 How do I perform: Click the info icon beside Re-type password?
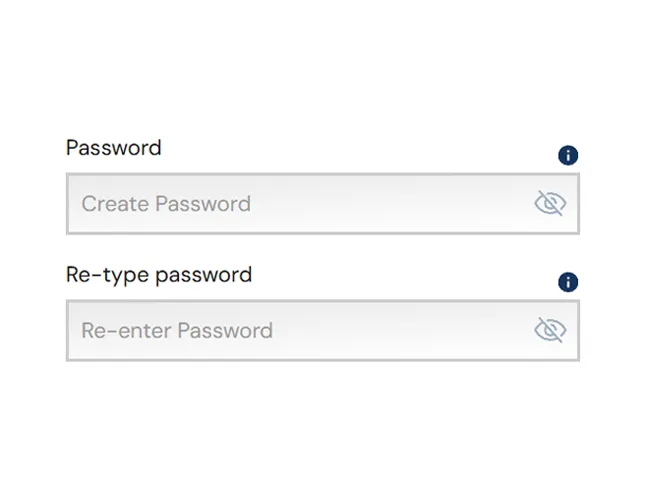(x=568, y=282)
